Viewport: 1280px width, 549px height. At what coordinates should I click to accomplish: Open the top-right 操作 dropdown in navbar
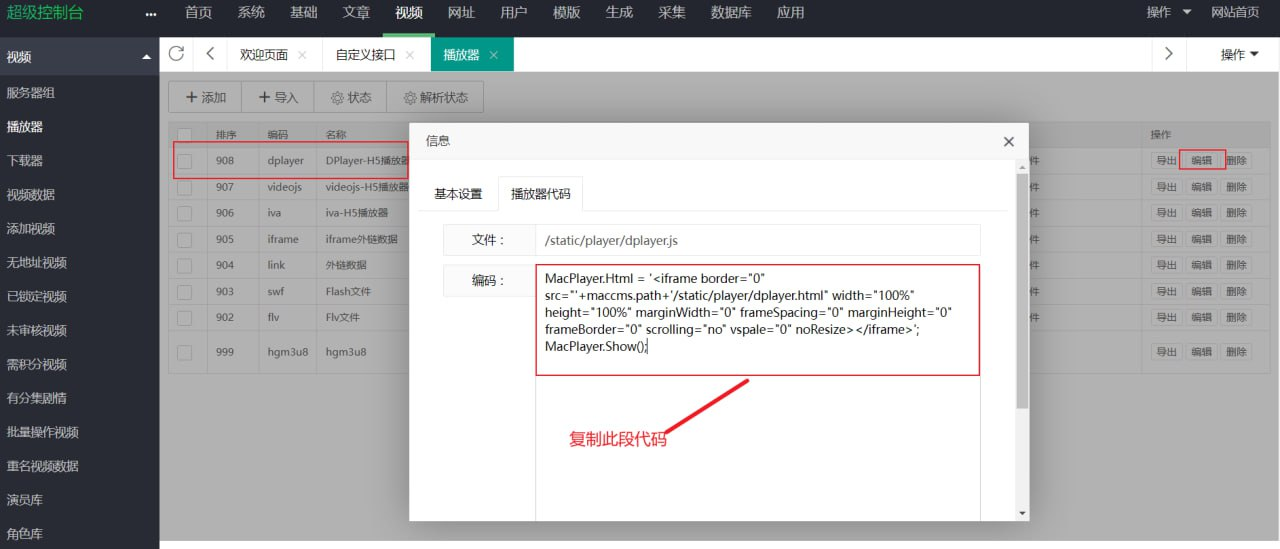click(1169, 13)
